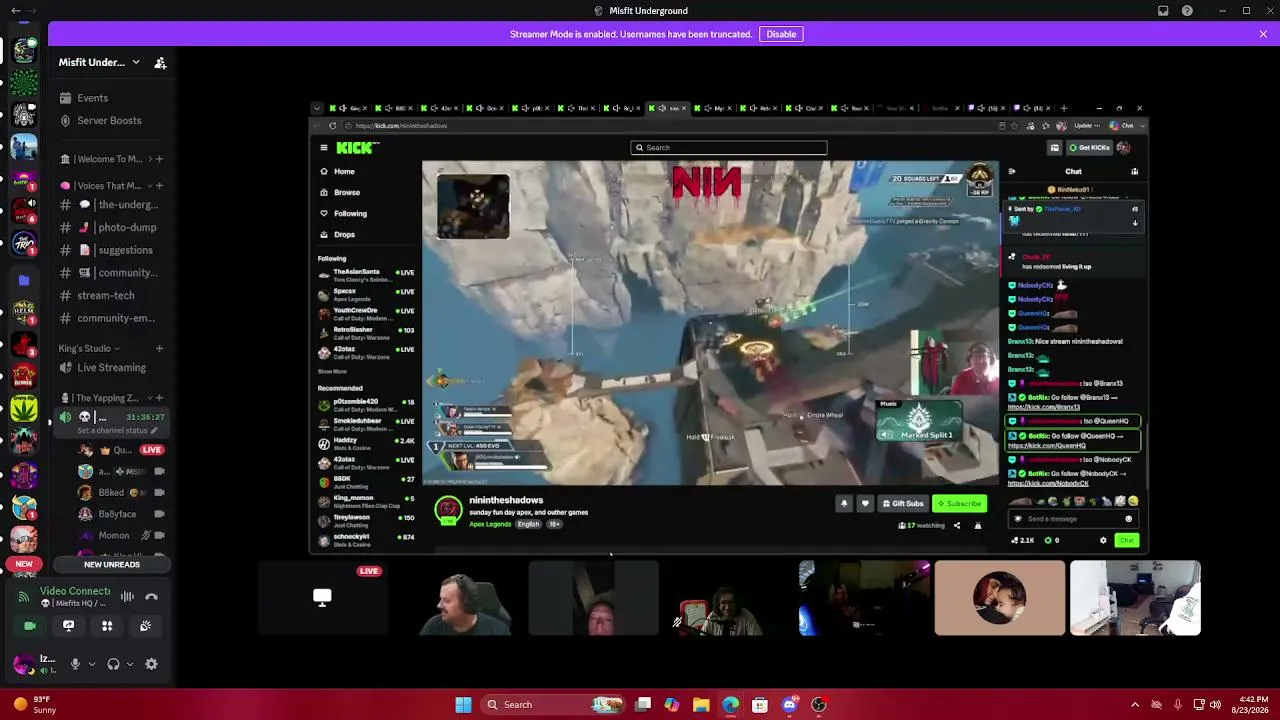Open Misfit Underground server dropdown
The height and width of the screenshot is (720, 1280).
[136, 62]
